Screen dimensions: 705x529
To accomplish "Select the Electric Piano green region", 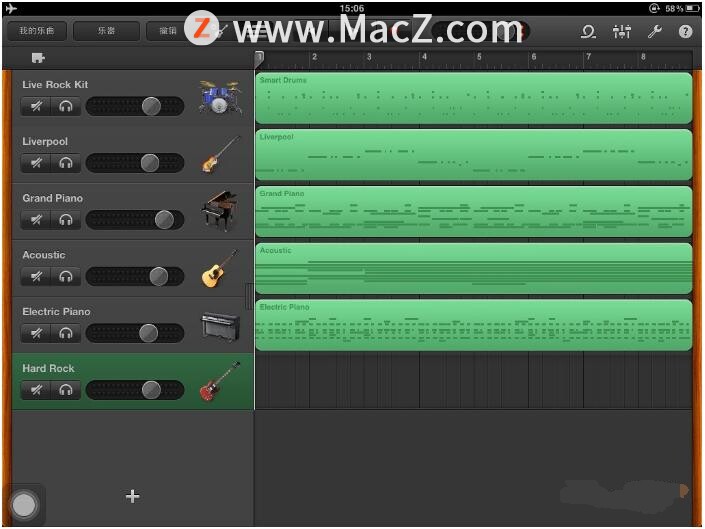I will (474, 325).
